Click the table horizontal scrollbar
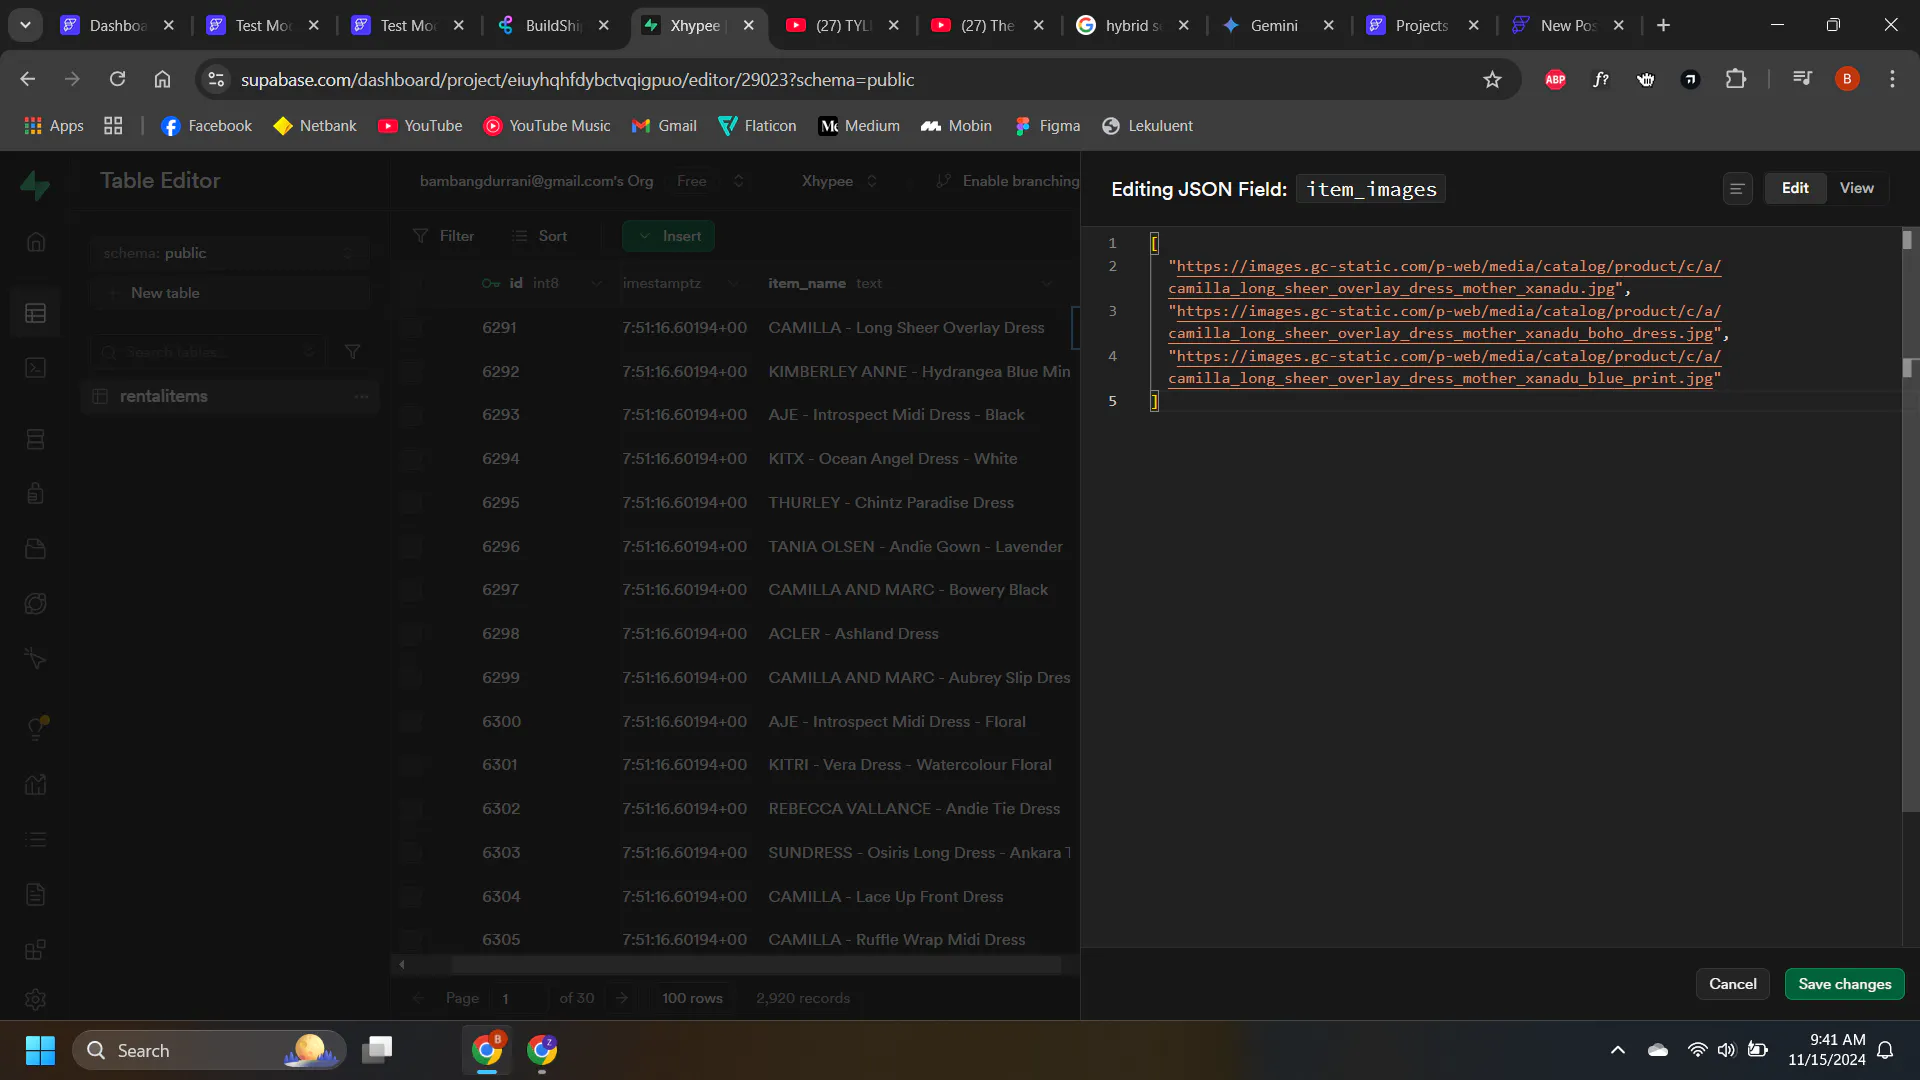 [755, 965]
